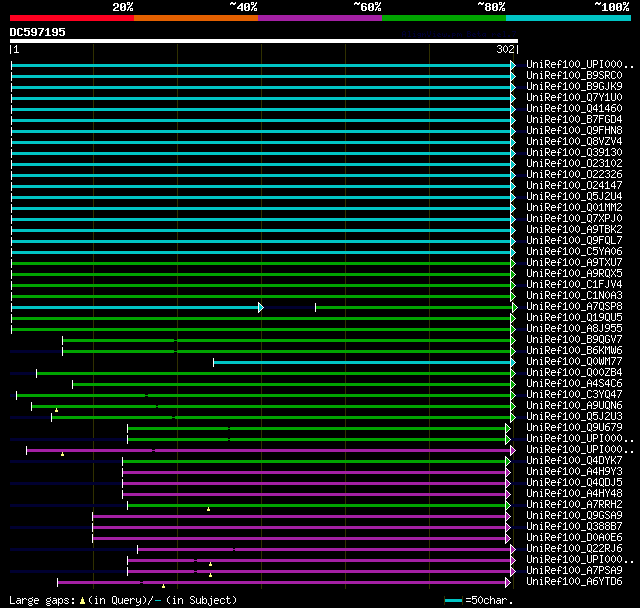This screenshot has width=640, height=608.
Task: Click the red 20% identity legend segment
Action: point(72,18)
